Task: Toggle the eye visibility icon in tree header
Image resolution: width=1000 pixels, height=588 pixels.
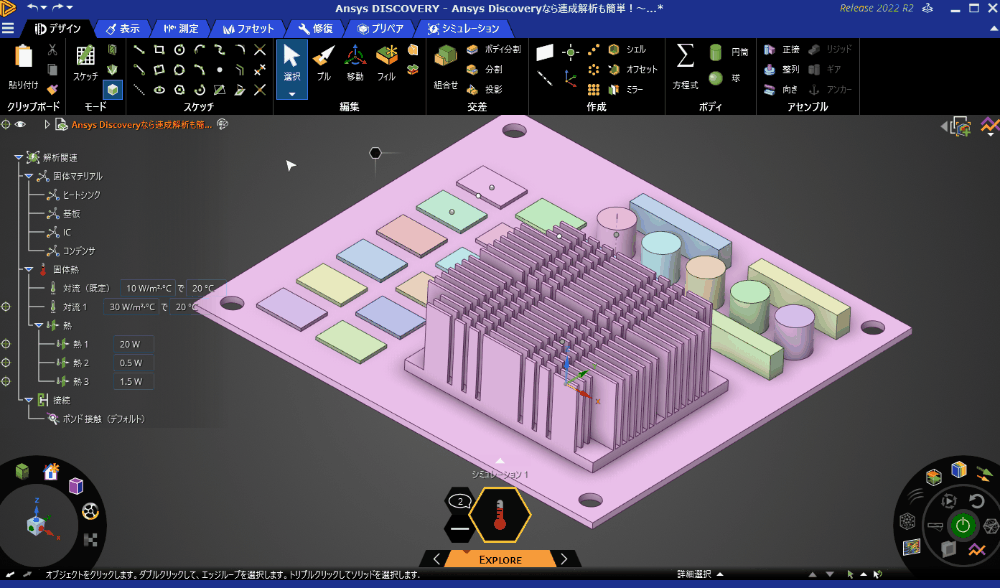Action: [20, 124]
